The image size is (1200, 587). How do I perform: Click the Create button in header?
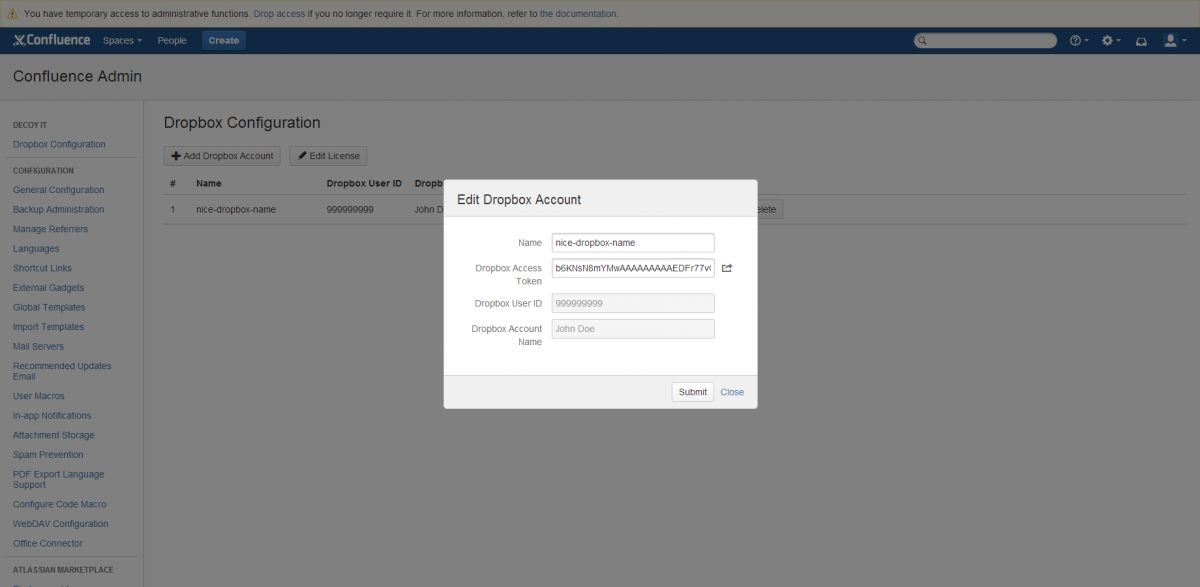(224, 40)
